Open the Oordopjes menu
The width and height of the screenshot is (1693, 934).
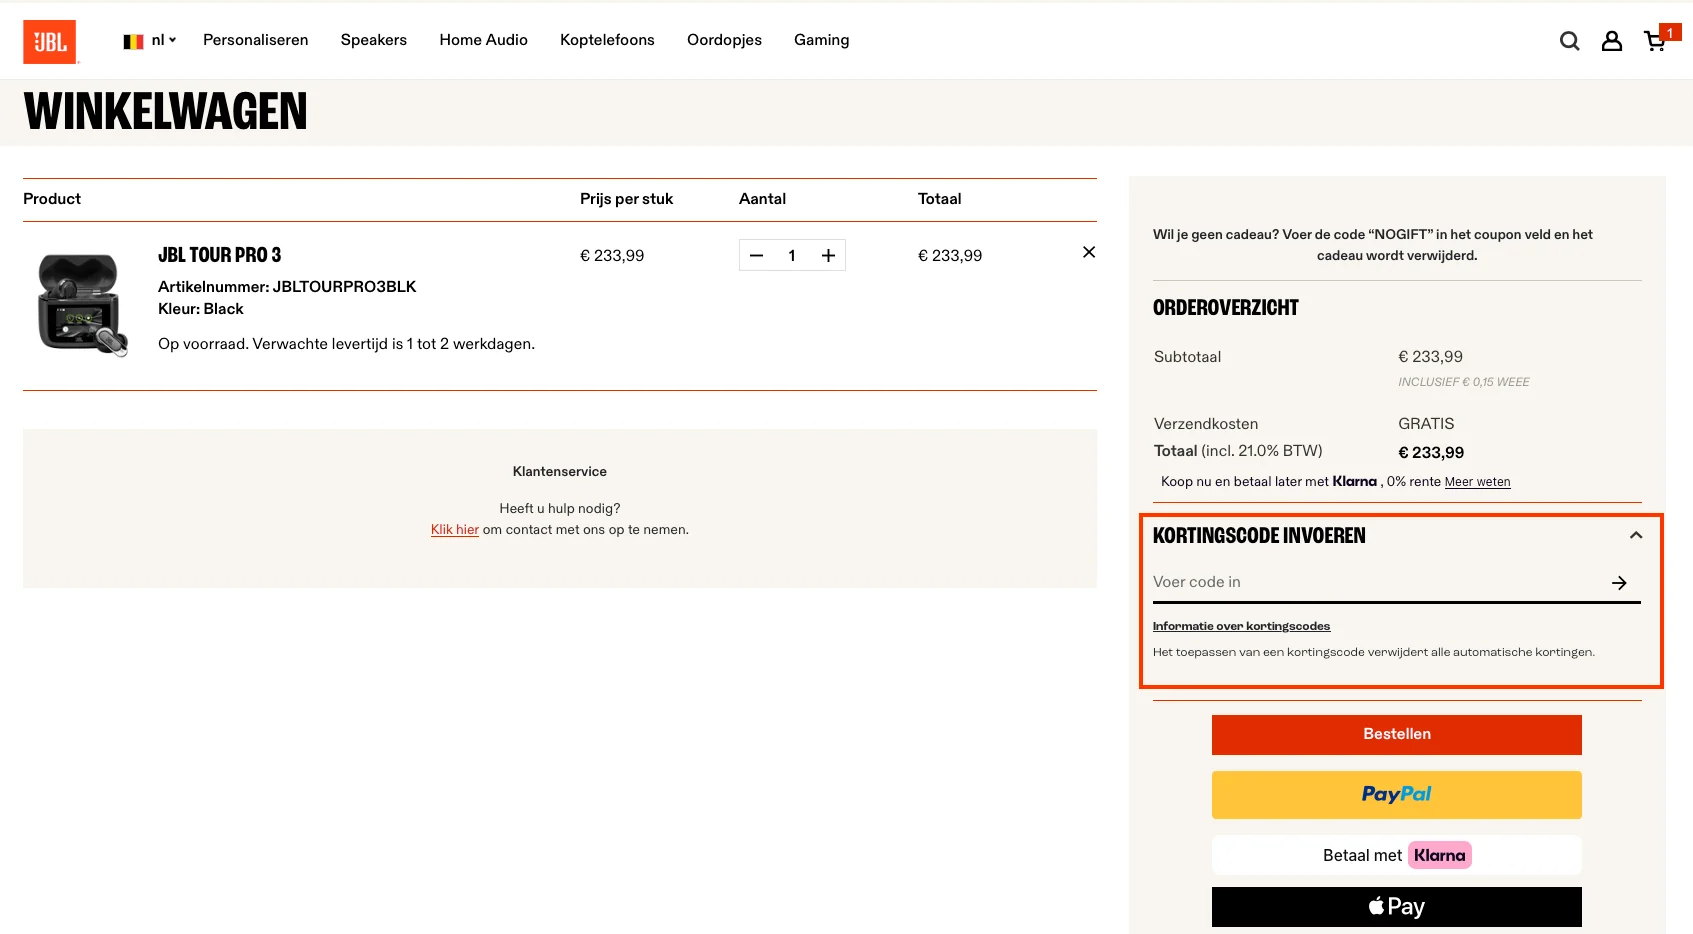tap(724, 40)
